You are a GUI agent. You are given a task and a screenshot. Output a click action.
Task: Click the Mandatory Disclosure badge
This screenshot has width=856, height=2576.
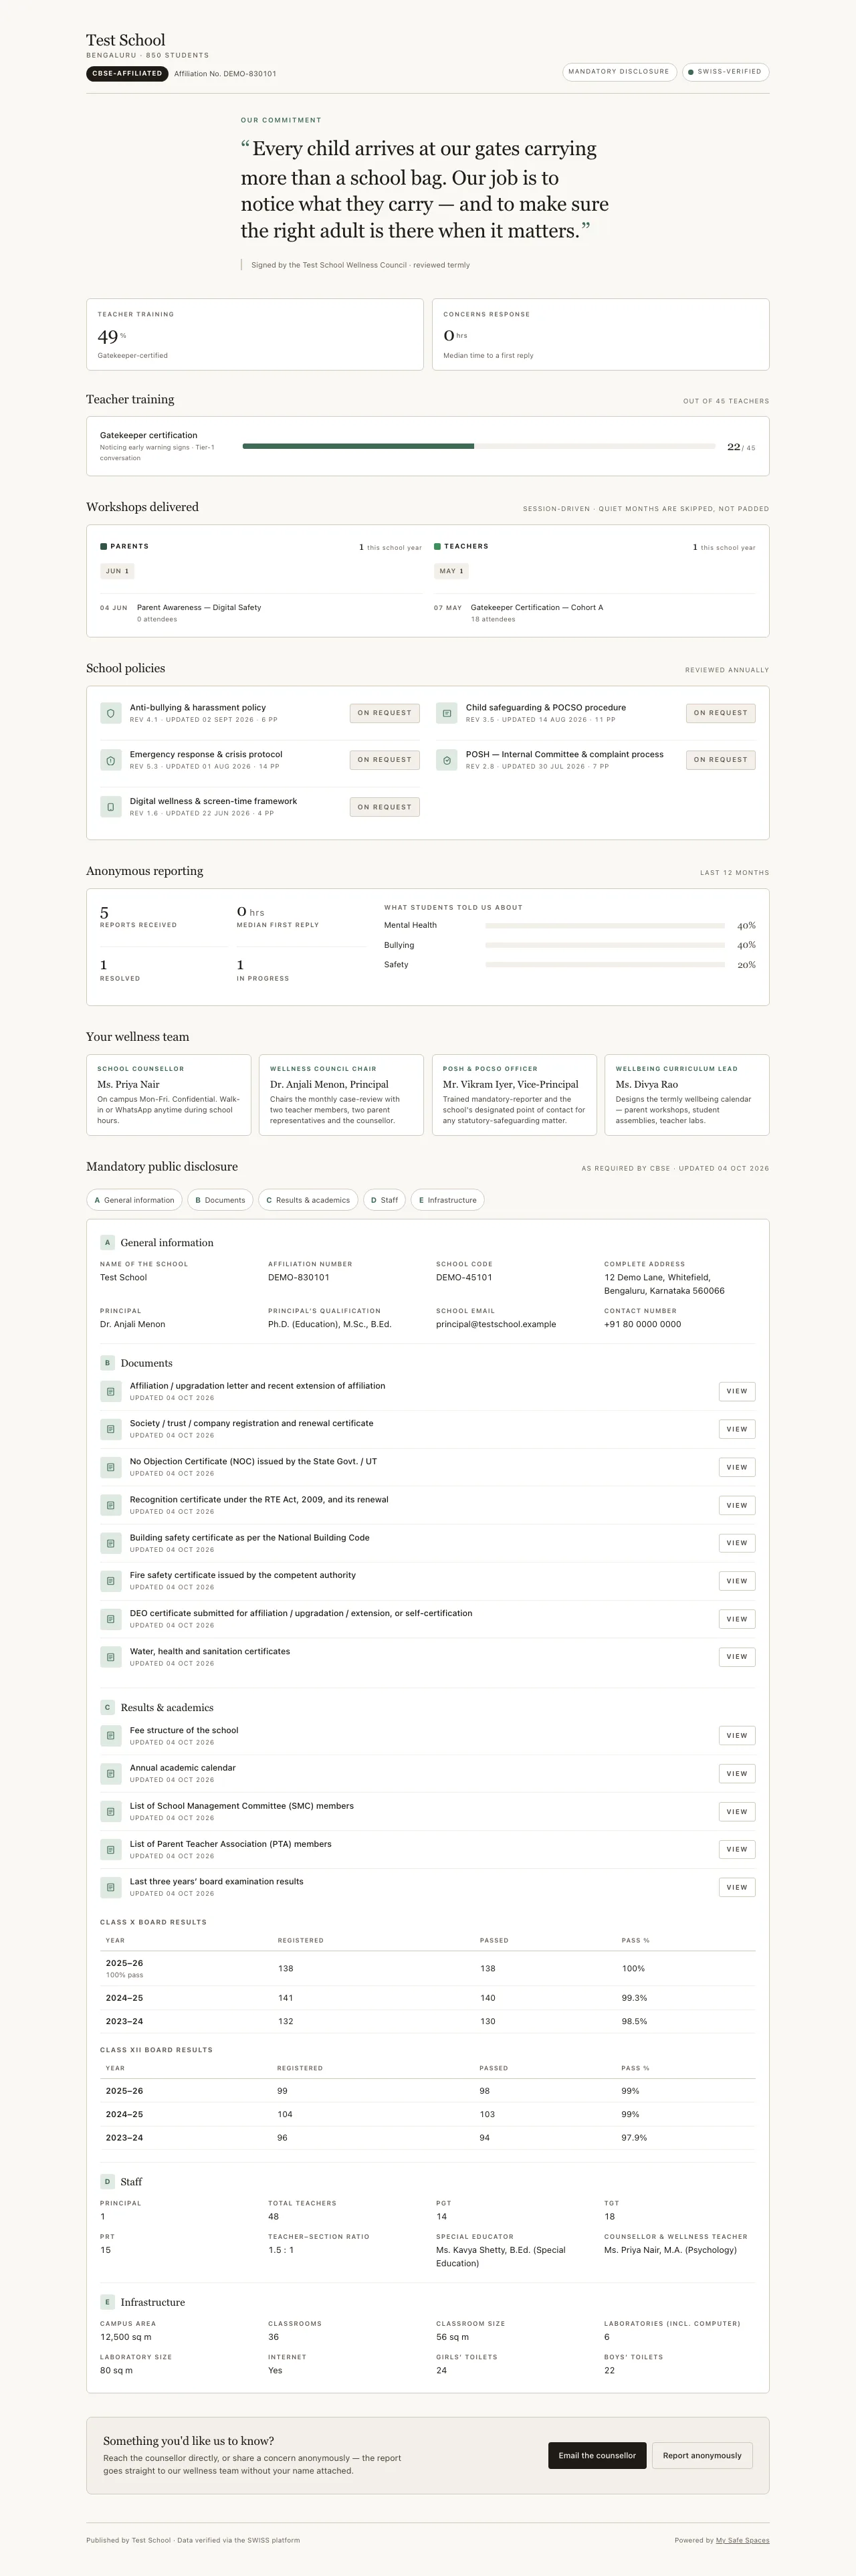pyautogui.click(x=619, y=72)
